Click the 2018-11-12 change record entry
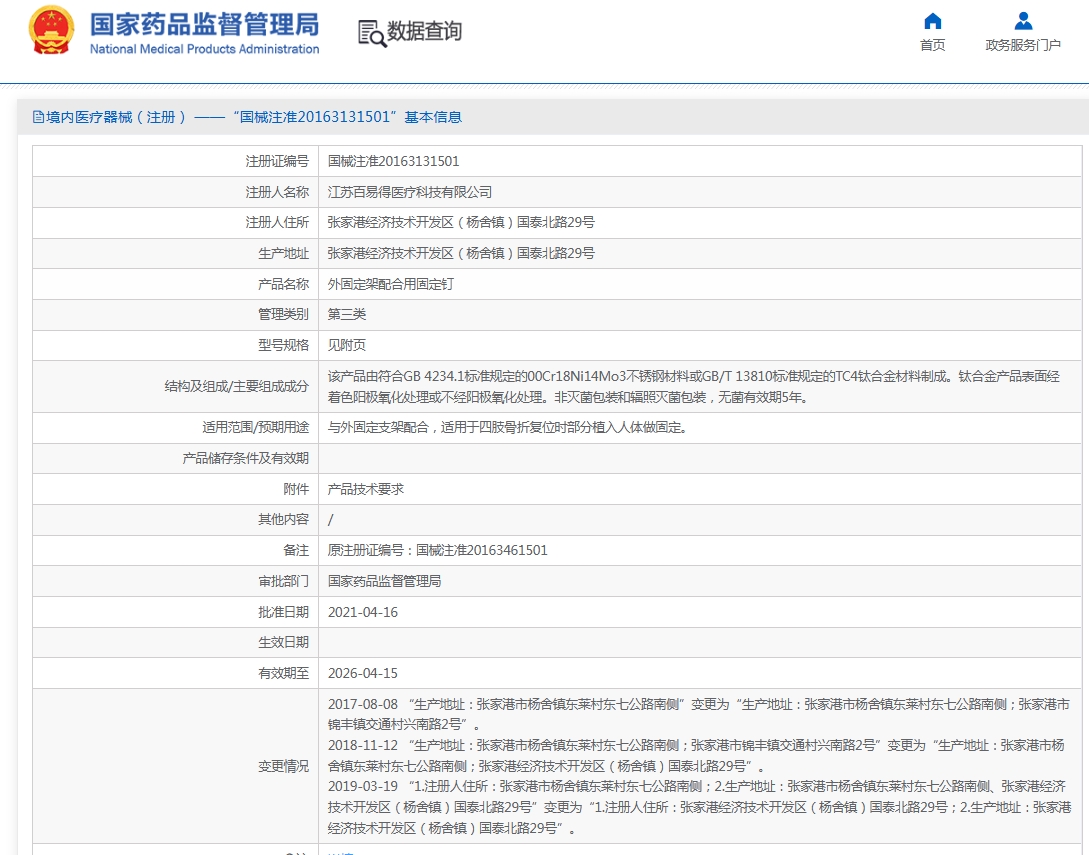This screenshot has width=1089, height=855. coord(697,755)
